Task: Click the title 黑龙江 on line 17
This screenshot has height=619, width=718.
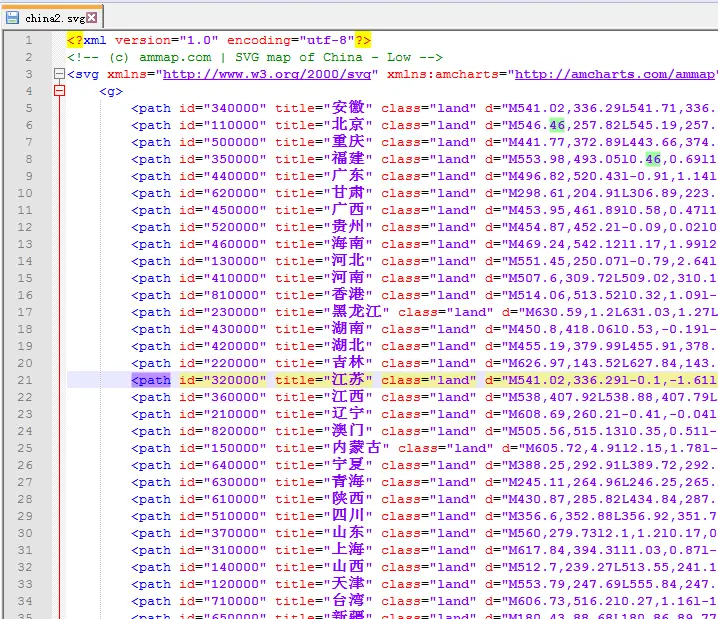Action: (356, 311)
